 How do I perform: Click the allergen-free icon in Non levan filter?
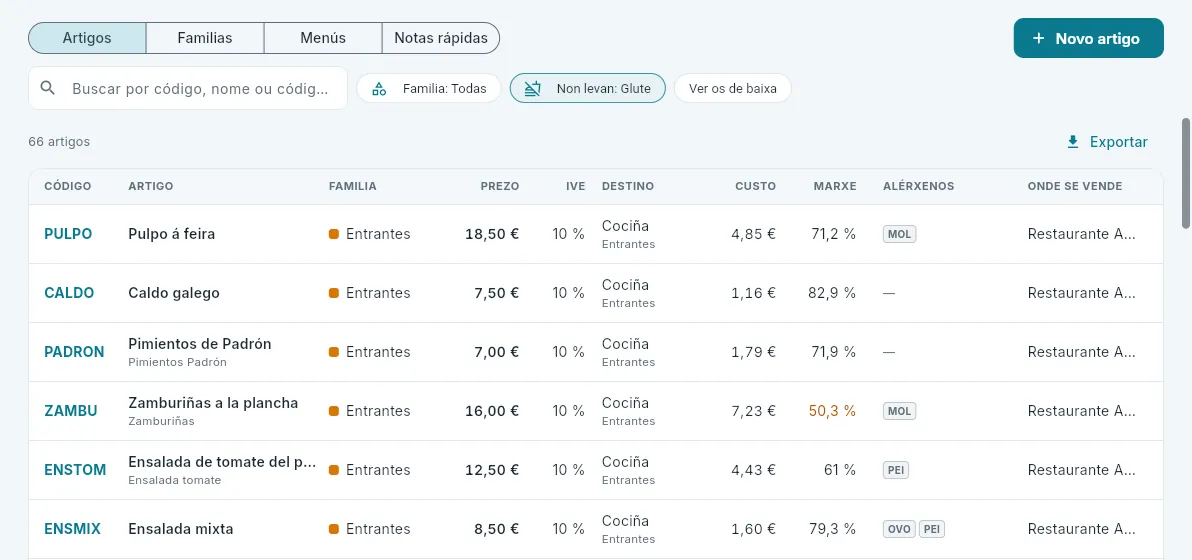tap(533, 89)
